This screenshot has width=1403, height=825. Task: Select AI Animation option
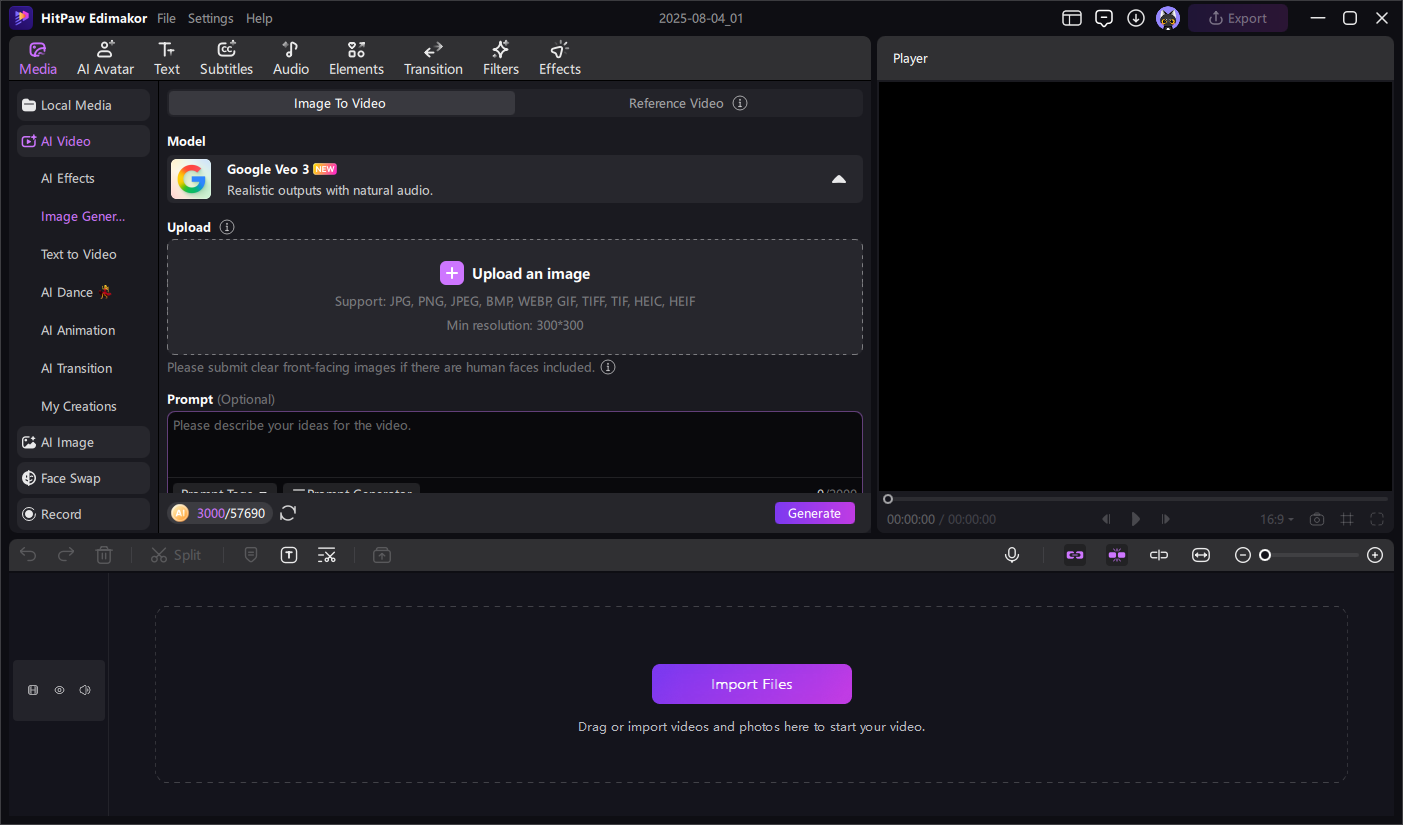(x=78, y=330)
